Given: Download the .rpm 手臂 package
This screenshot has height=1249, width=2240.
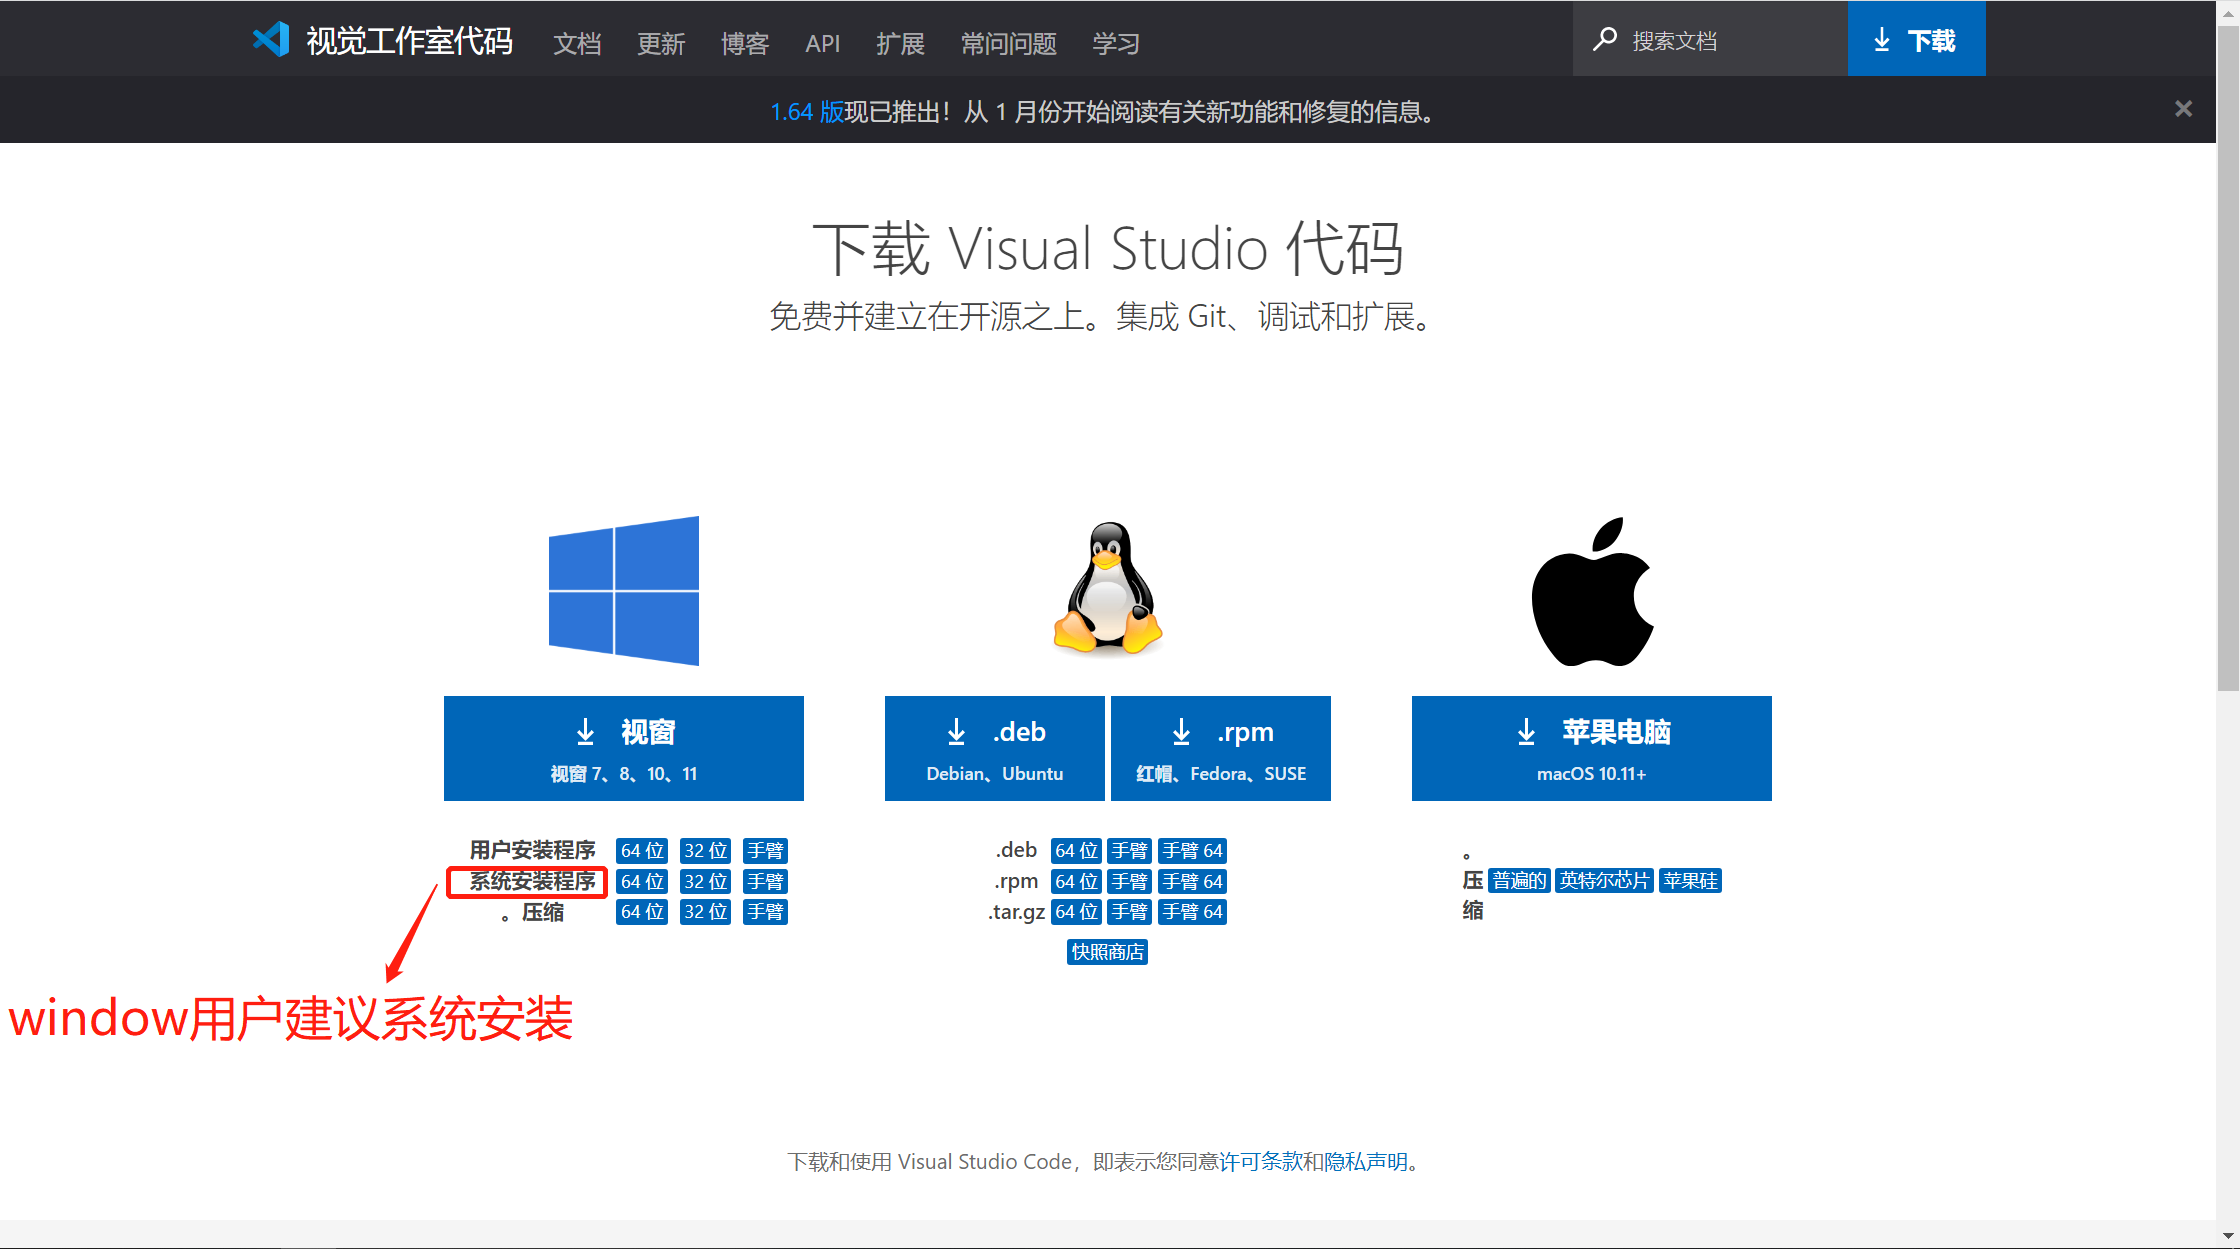Looking at the screenshot, I should click(x=1130, y=882).
